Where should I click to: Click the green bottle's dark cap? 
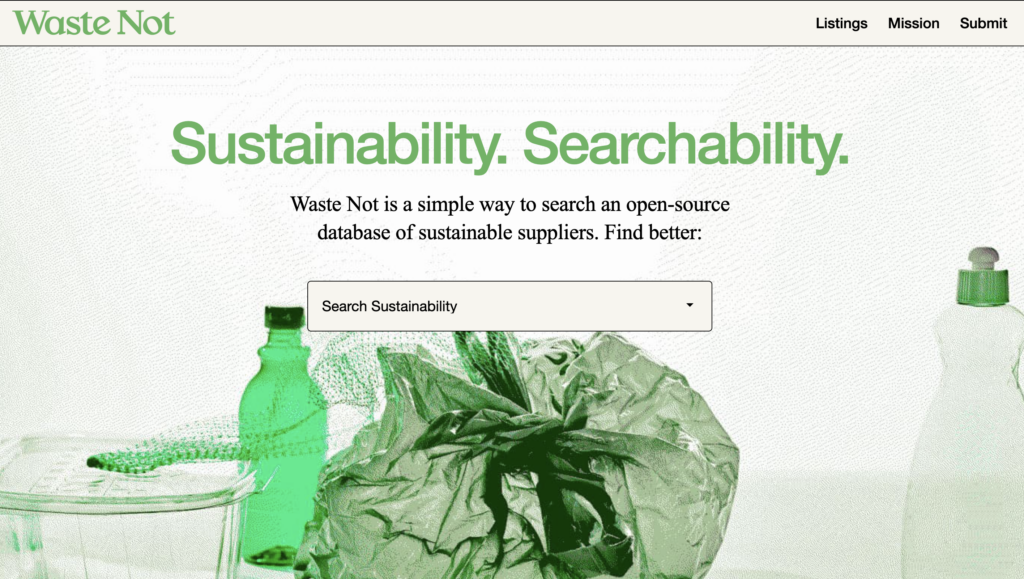tap(284, 317)
